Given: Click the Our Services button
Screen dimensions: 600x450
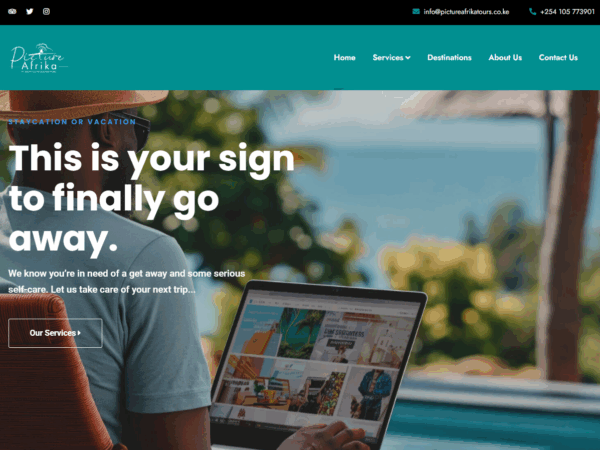Looking at the screenshot, I should pos(55,333).
